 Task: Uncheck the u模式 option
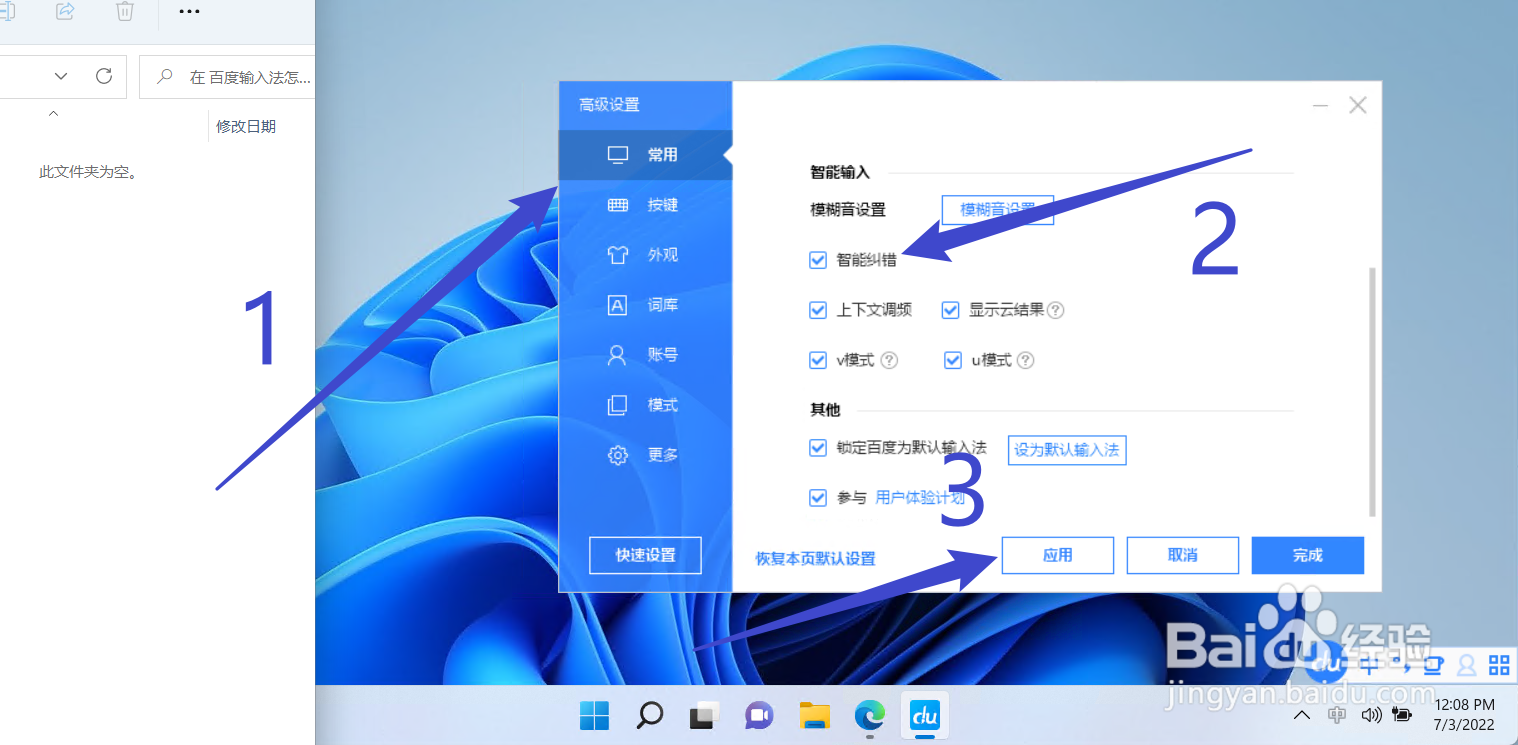pos(952,360)
